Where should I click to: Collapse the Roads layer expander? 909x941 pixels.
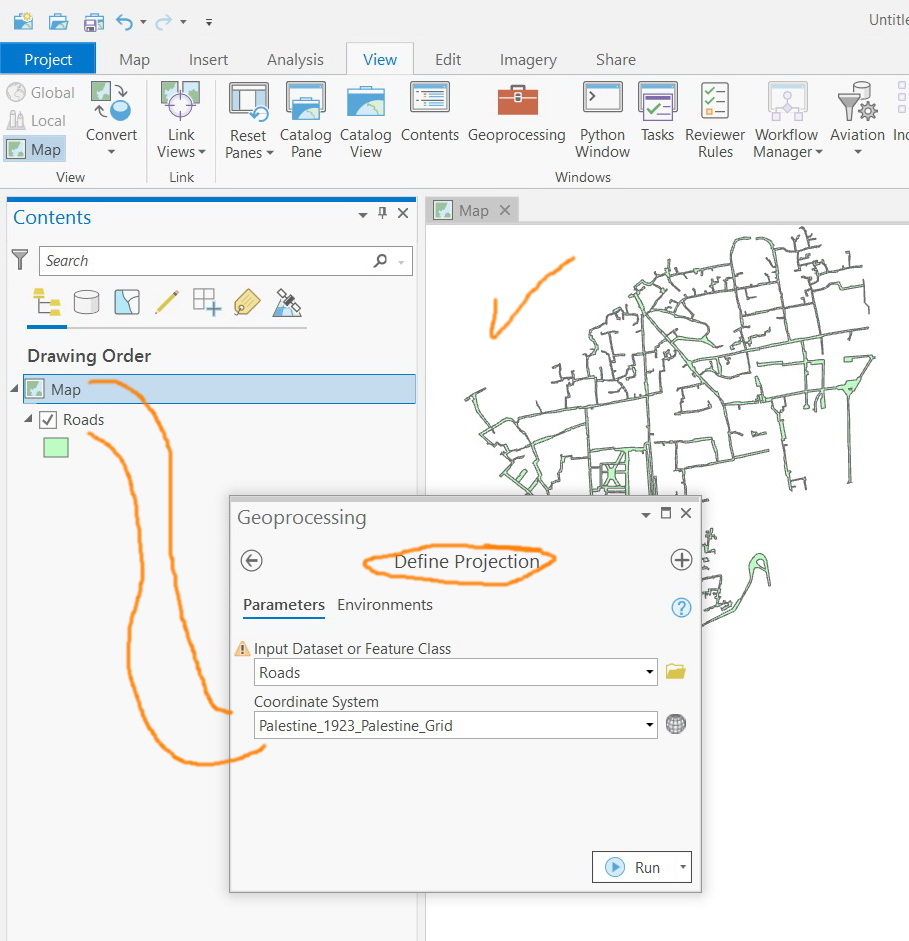point(28,418)
